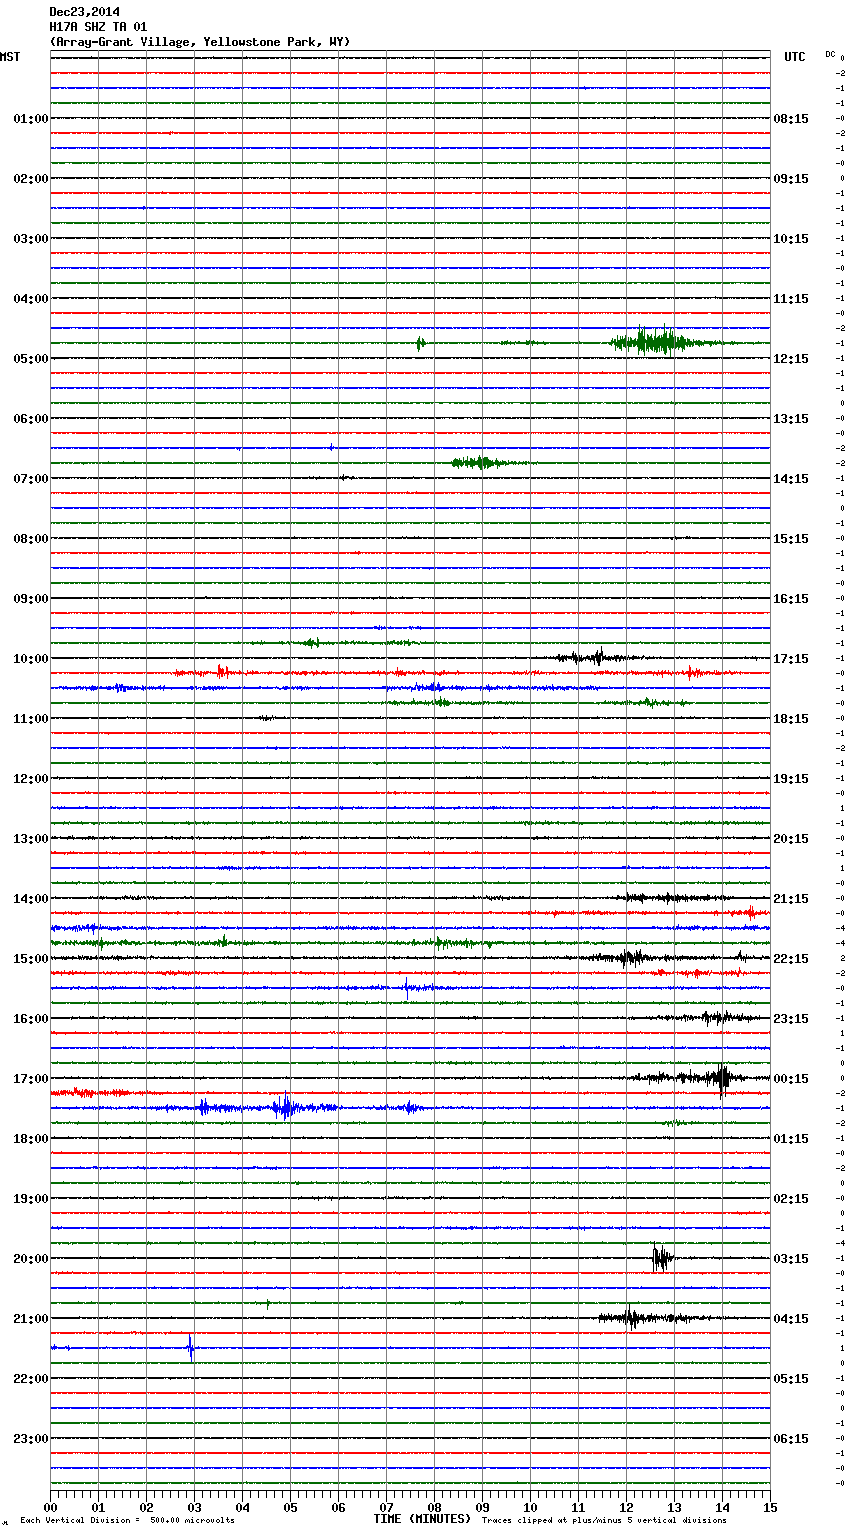Image resolution: width=850 pixels, height=1534 pixels.
Task: Click the 23:15 UTC time label
Action: (791, 1019)
